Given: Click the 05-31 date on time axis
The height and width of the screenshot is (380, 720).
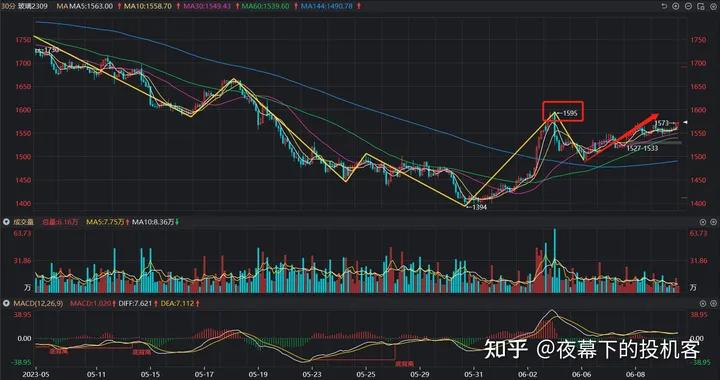Looking at the screenshot, I should (474, 375).
